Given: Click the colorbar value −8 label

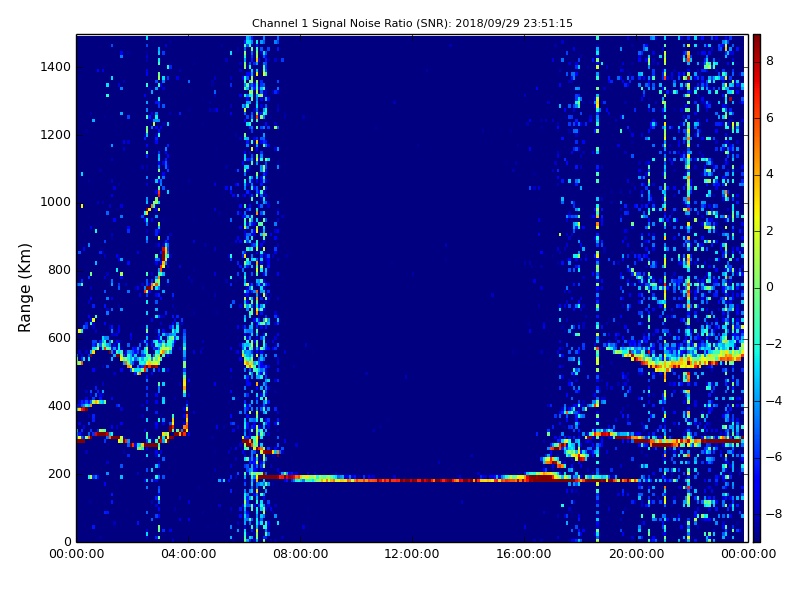Looking at the screenshot, I should tap(773, 514).
